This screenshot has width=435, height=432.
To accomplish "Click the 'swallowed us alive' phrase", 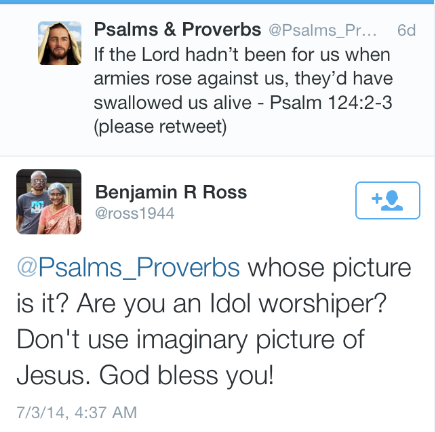I will click(x=172, y=103).
